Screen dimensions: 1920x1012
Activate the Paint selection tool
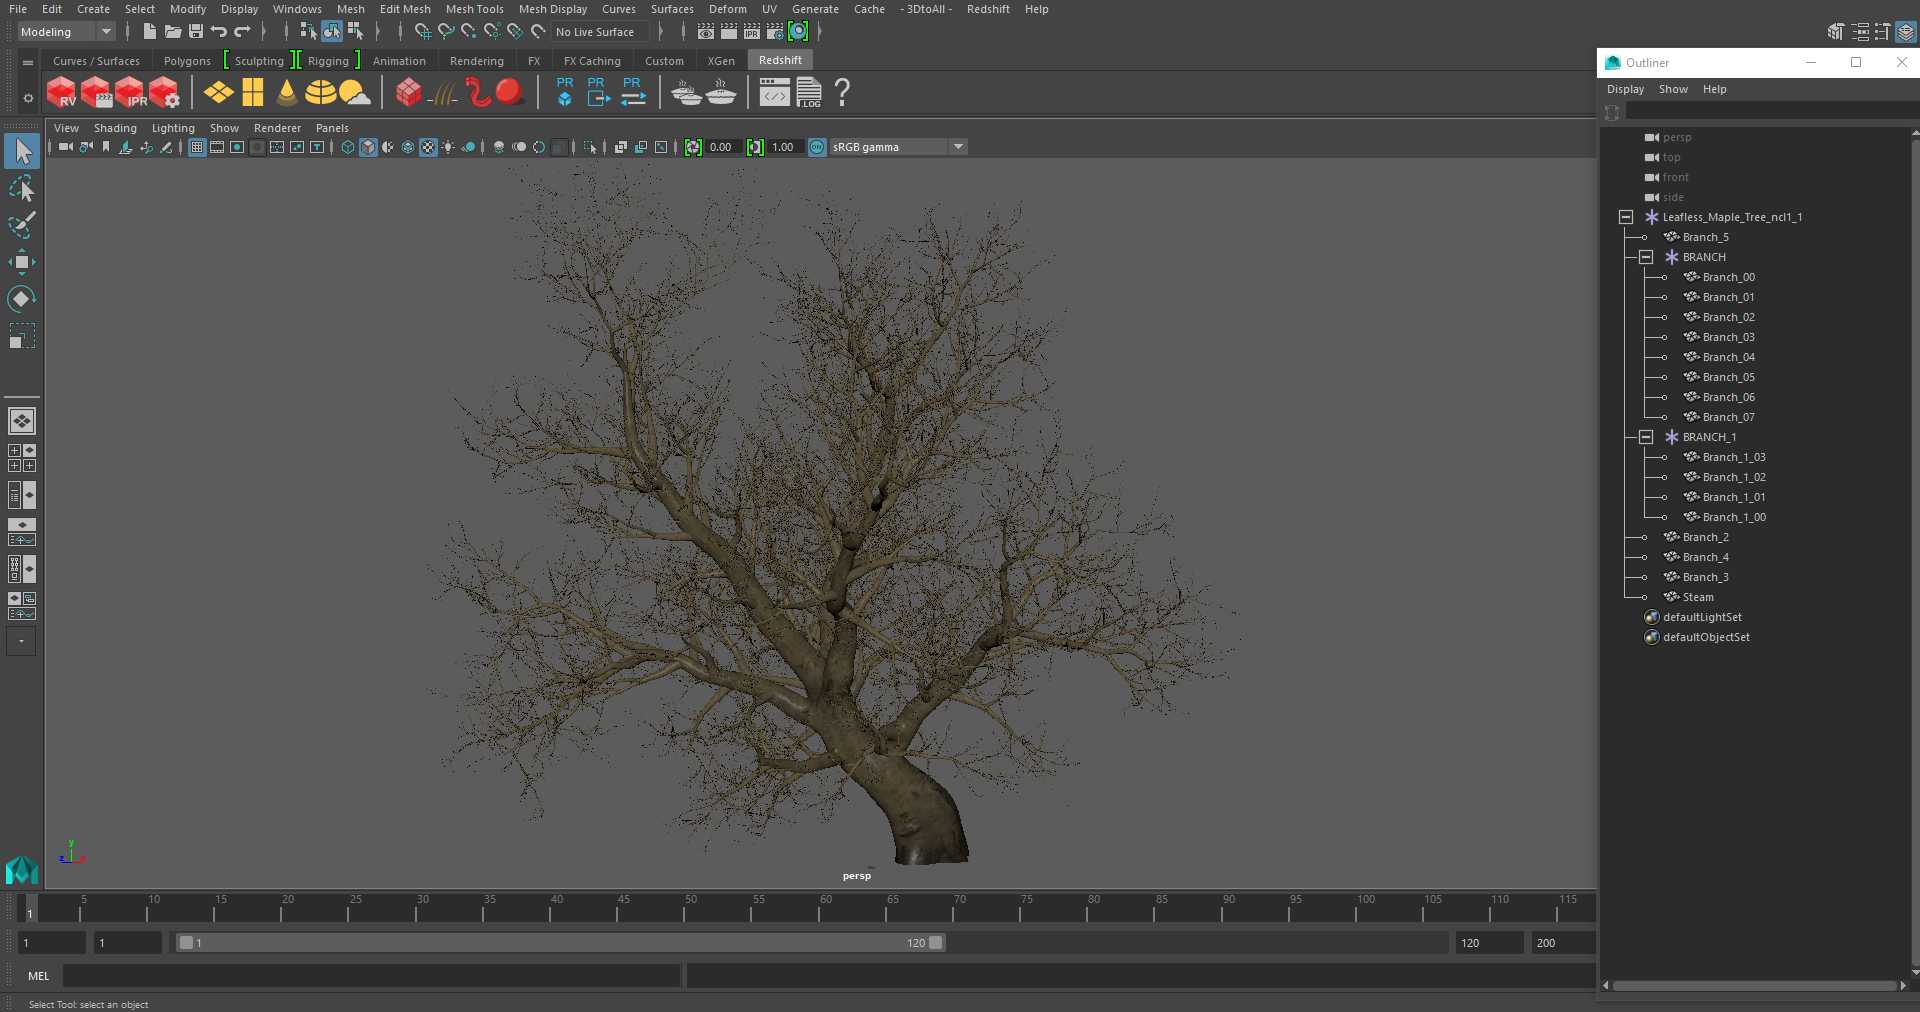[22, 225]
